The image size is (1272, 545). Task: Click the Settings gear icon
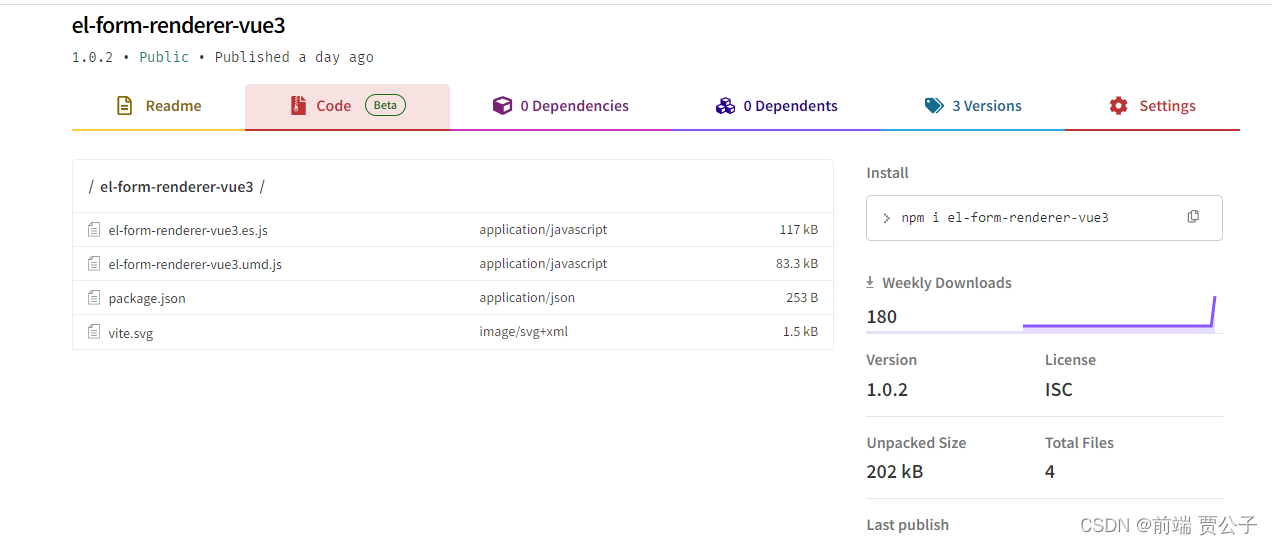click(x=1118, y=106)
